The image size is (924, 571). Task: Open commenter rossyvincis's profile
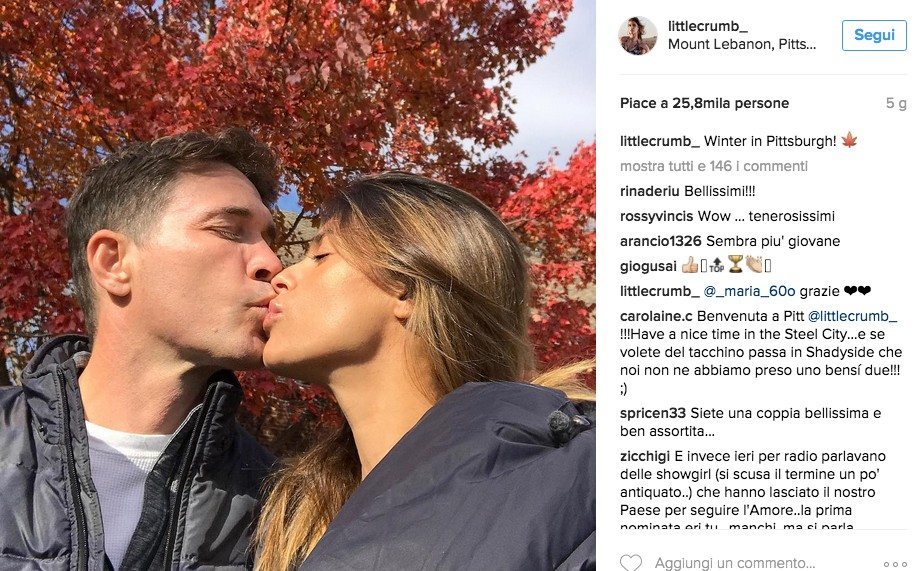656,216
